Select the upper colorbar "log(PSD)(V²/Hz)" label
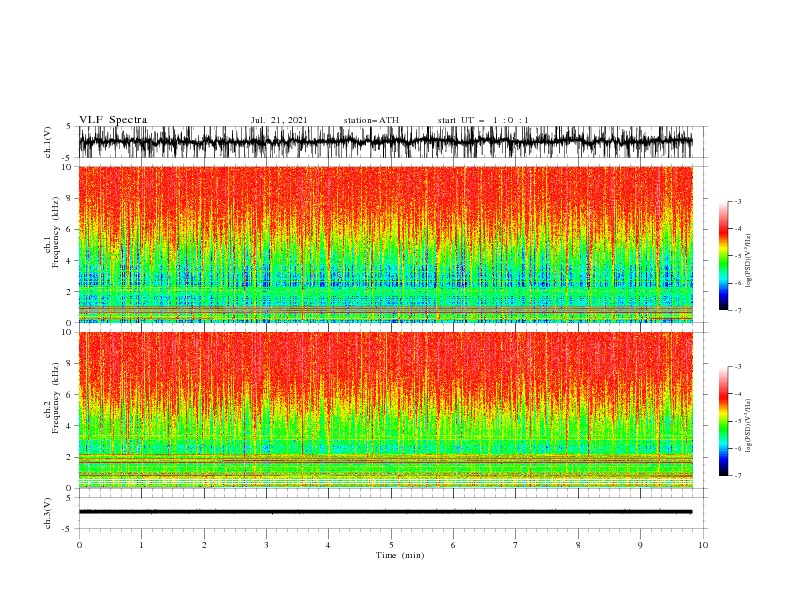 (748, 261)
